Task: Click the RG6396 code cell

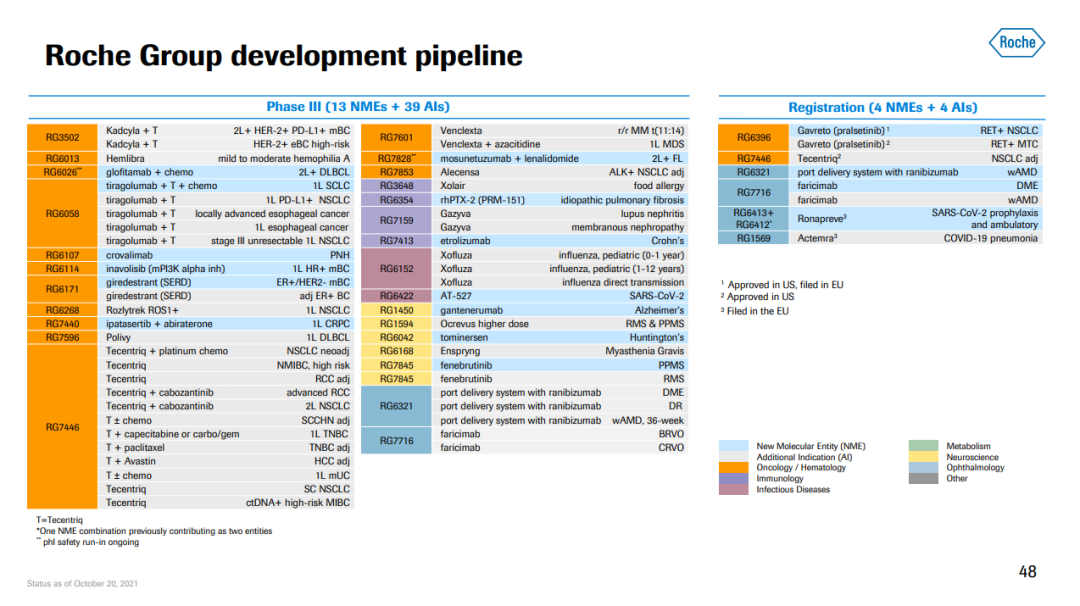Action: [754, 138]
